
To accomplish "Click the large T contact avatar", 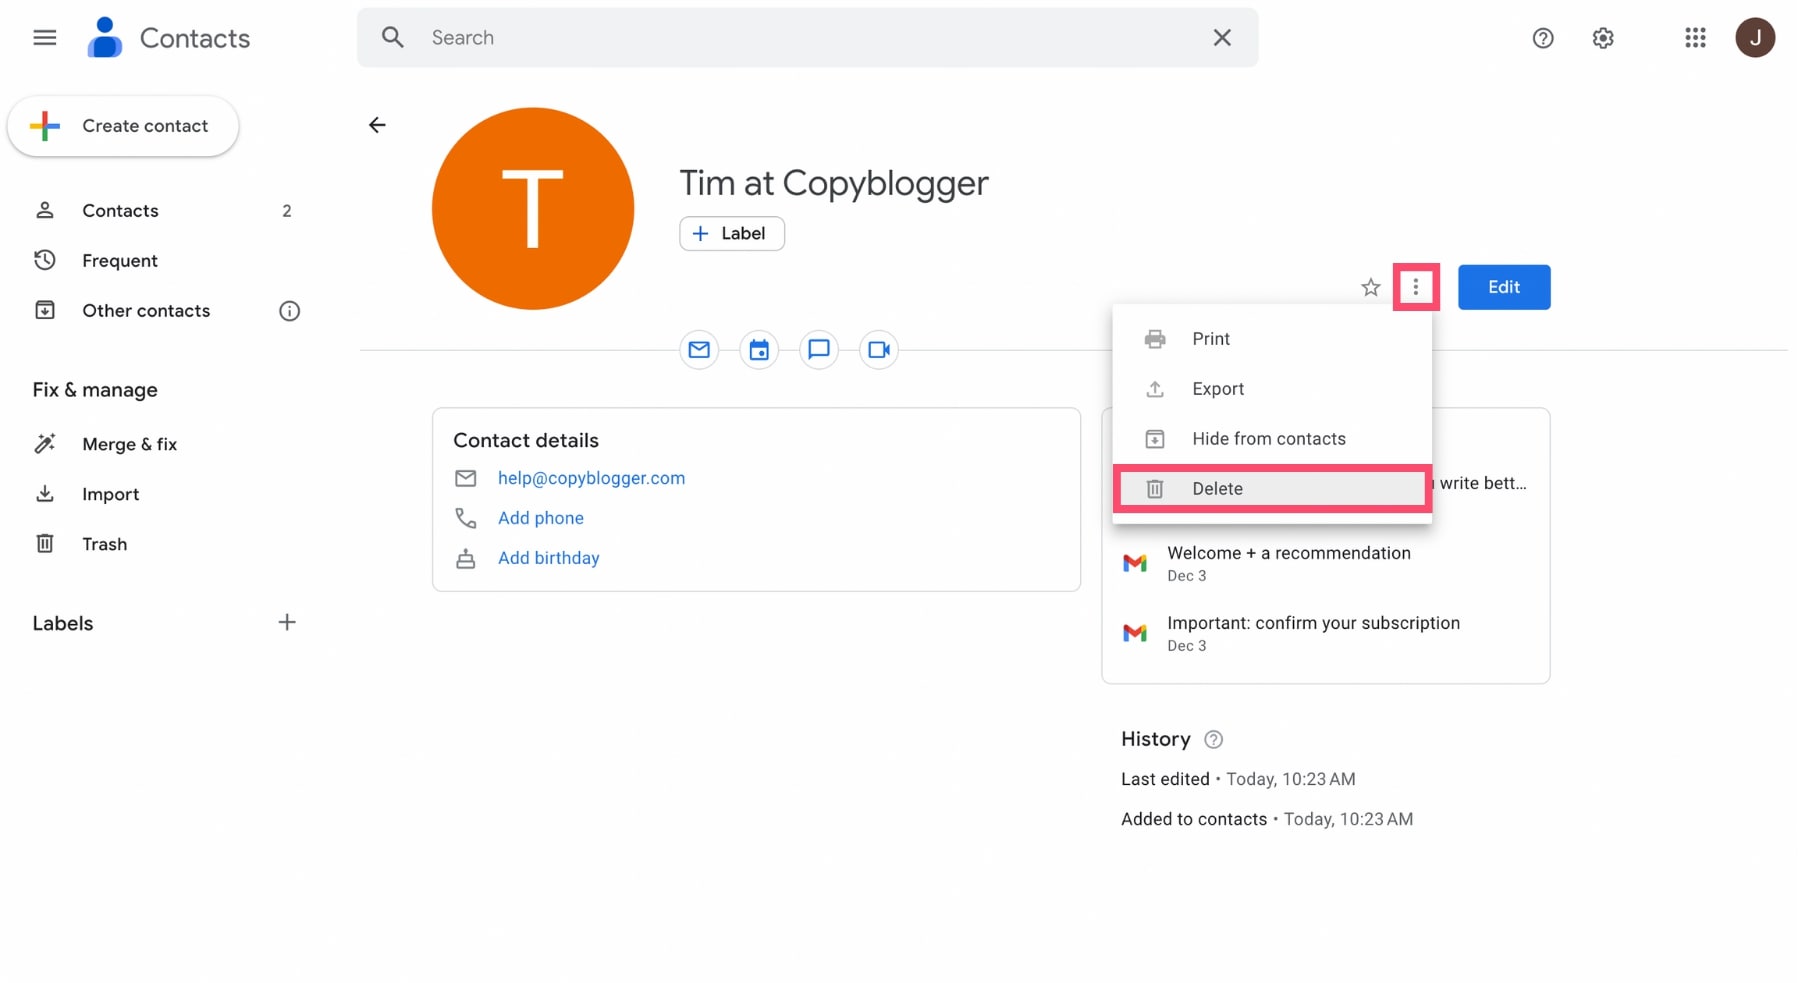I will pyautogui.click(x=533, y=209).
